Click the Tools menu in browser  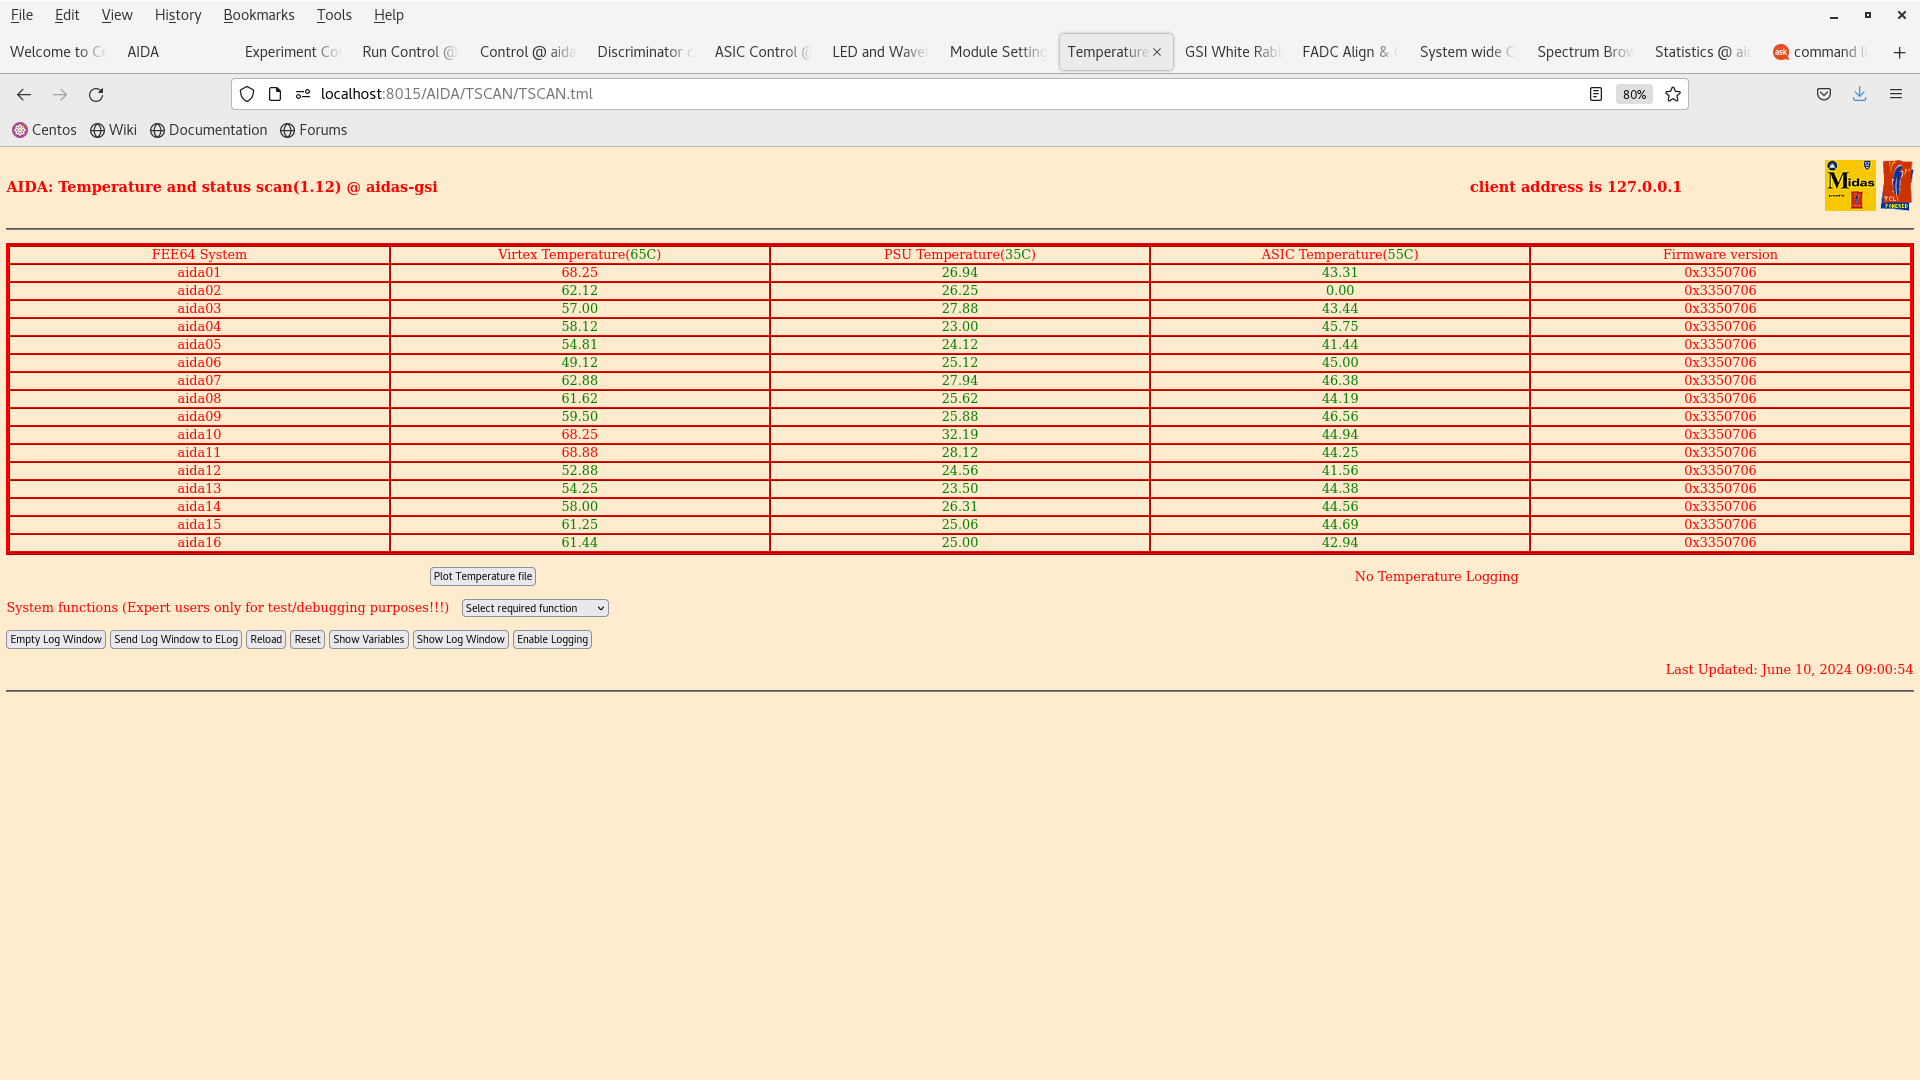[x=334, y=15]
